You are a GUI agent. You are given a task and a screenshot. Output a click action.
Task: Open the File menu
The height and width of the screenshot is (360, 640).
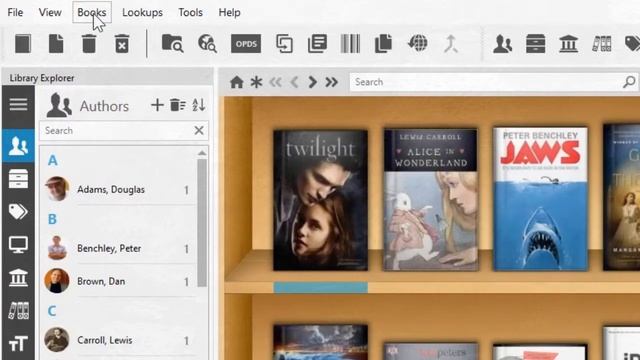click(15, 12)
